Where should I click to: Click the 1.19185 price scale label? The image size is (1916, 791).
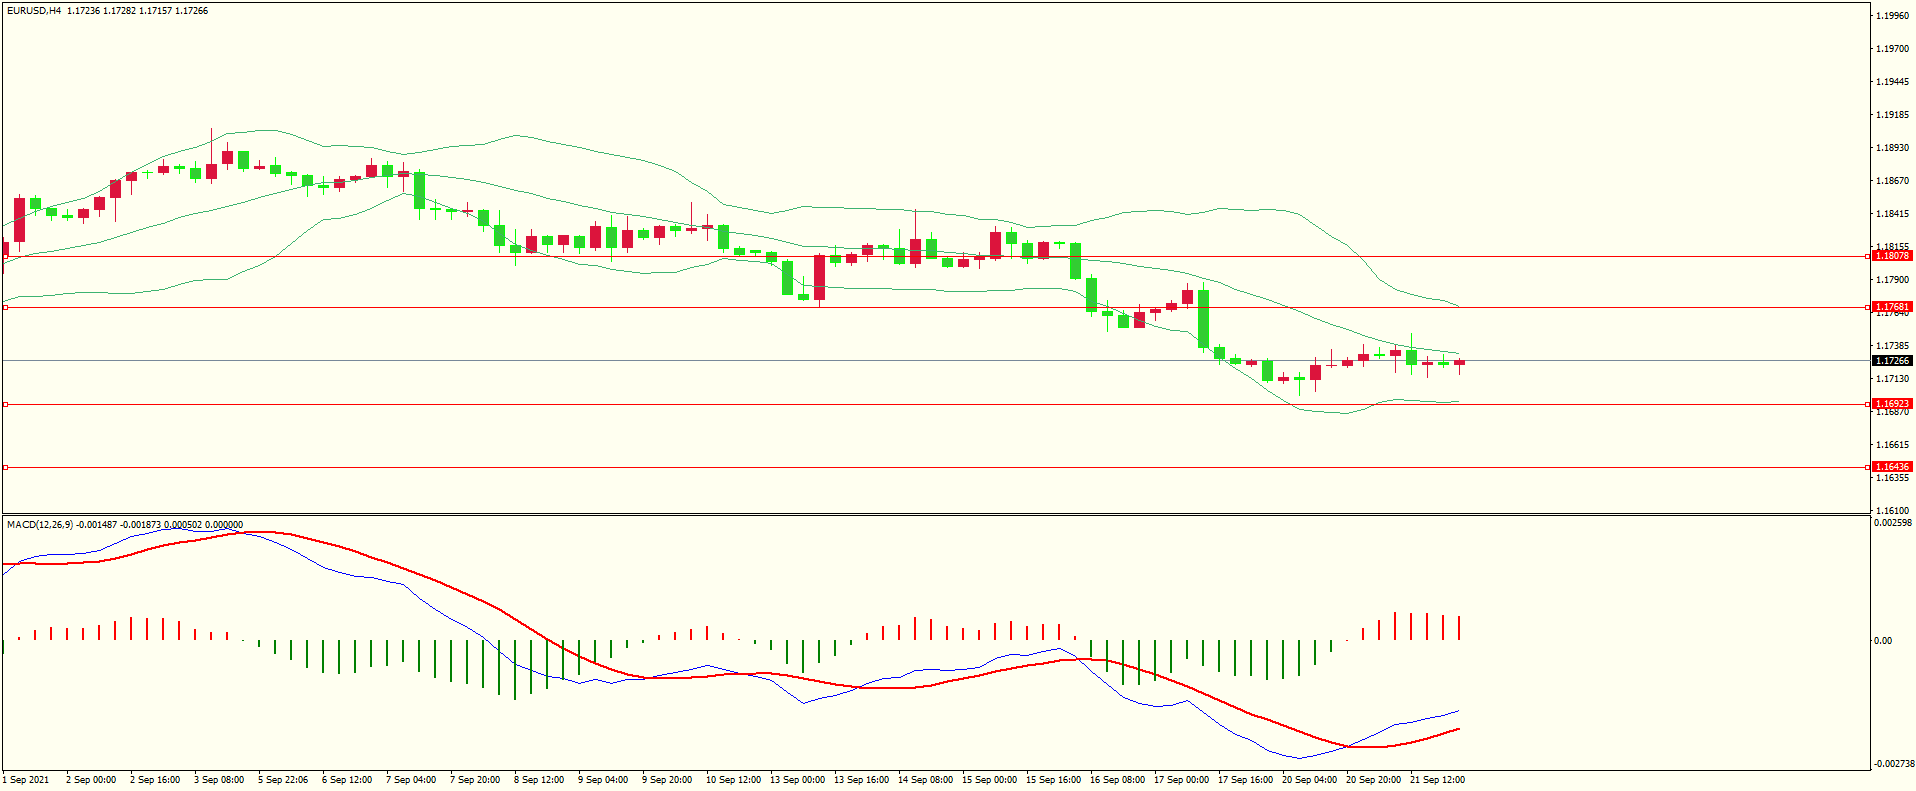point(1892,115)
